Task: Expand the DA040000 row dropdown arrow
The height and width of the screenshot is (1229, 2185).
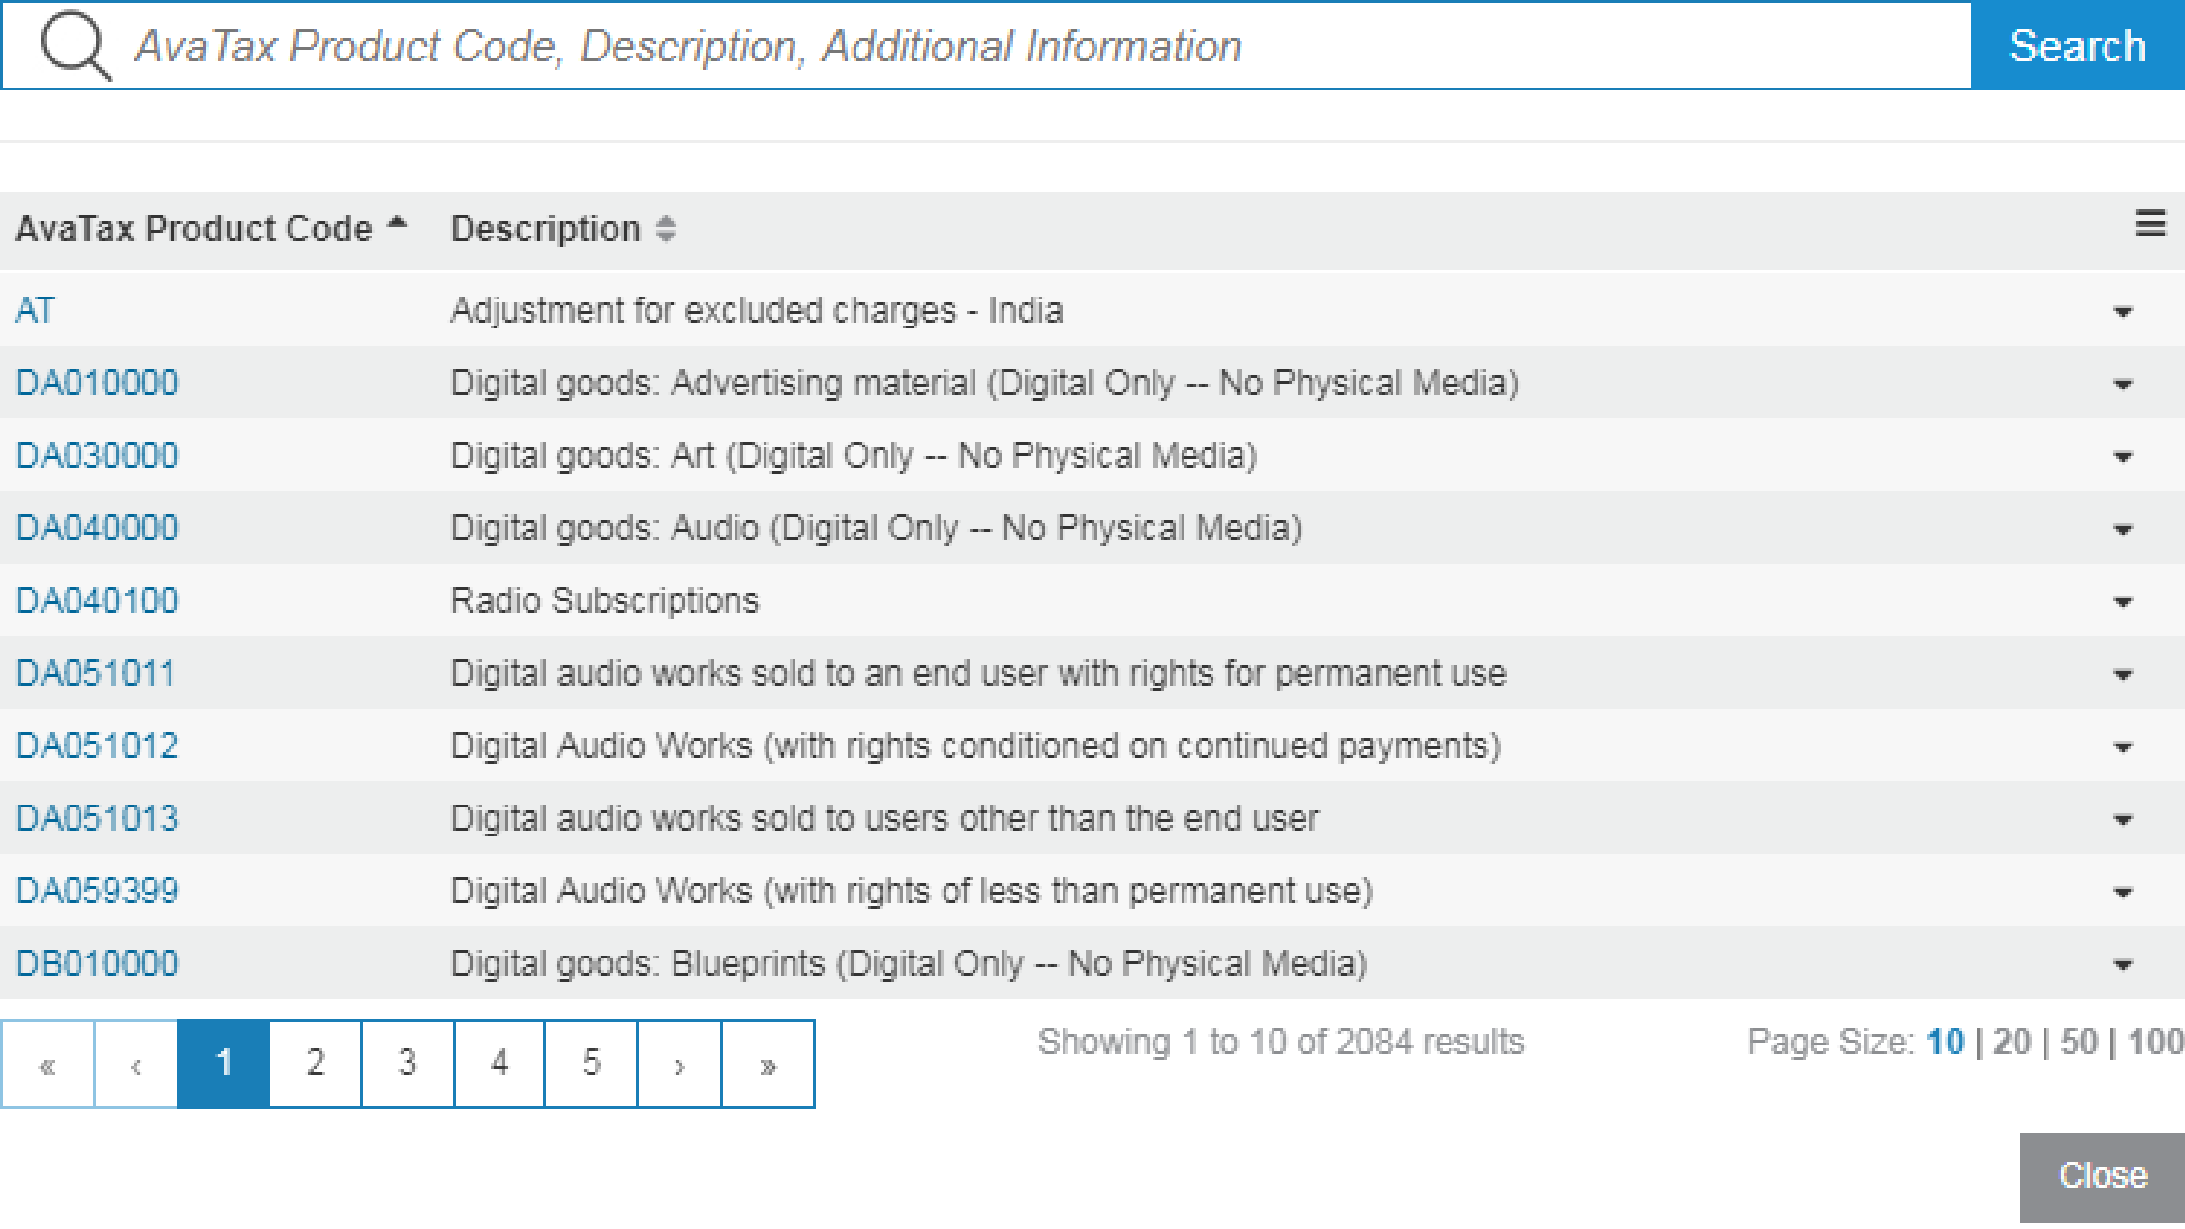Action: [2122, 530]
